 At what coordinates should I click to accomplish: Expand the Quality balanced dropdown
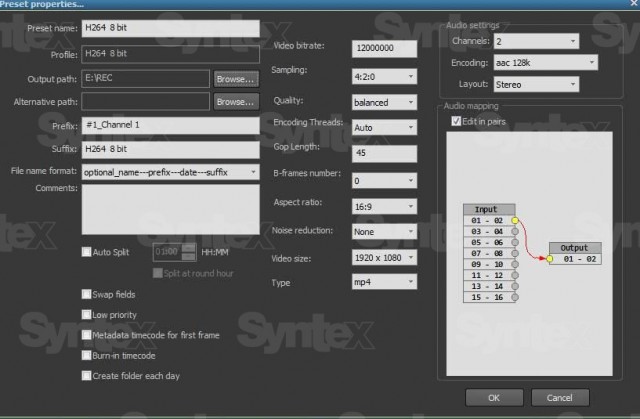coord(384,102)
